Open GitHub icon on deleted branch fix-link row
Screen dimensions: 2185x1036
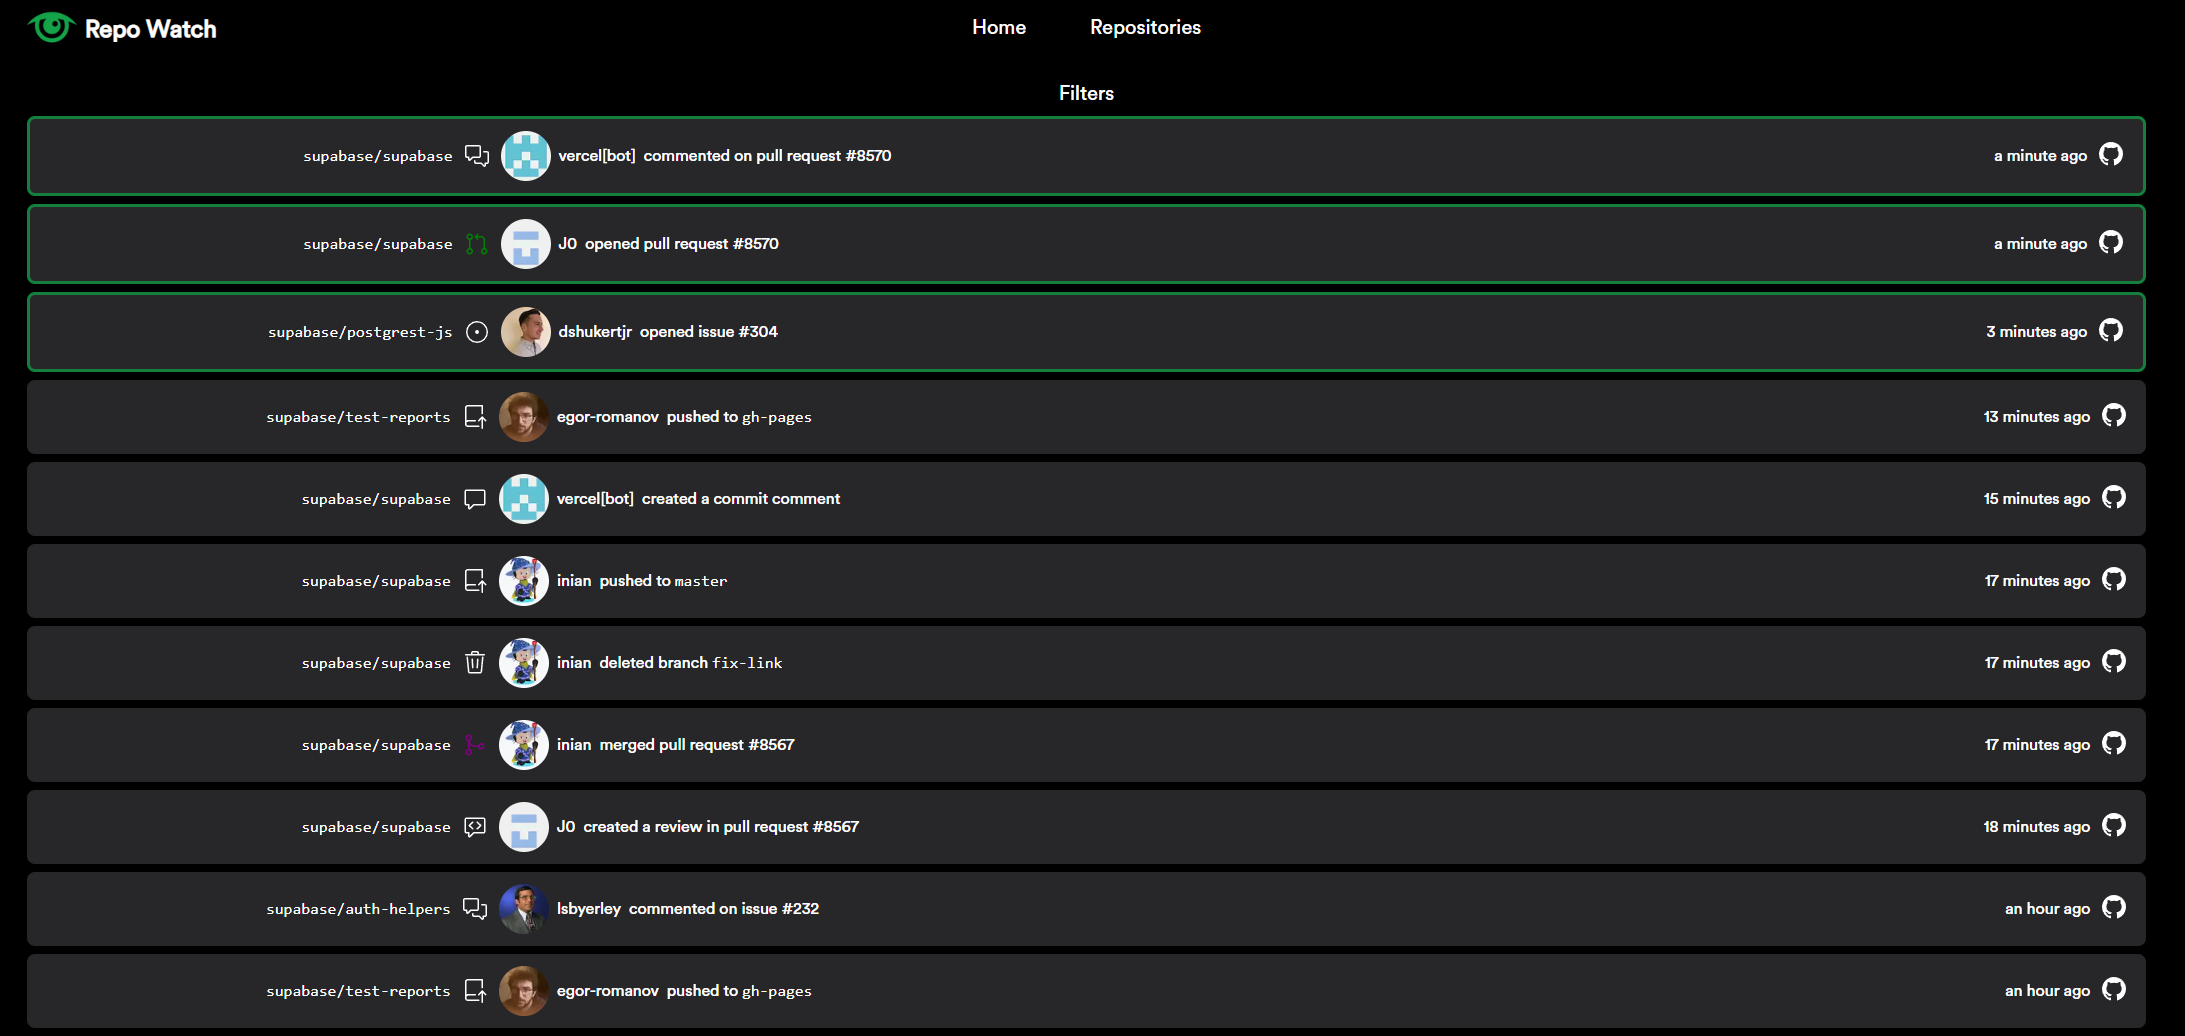point(2114,662)
